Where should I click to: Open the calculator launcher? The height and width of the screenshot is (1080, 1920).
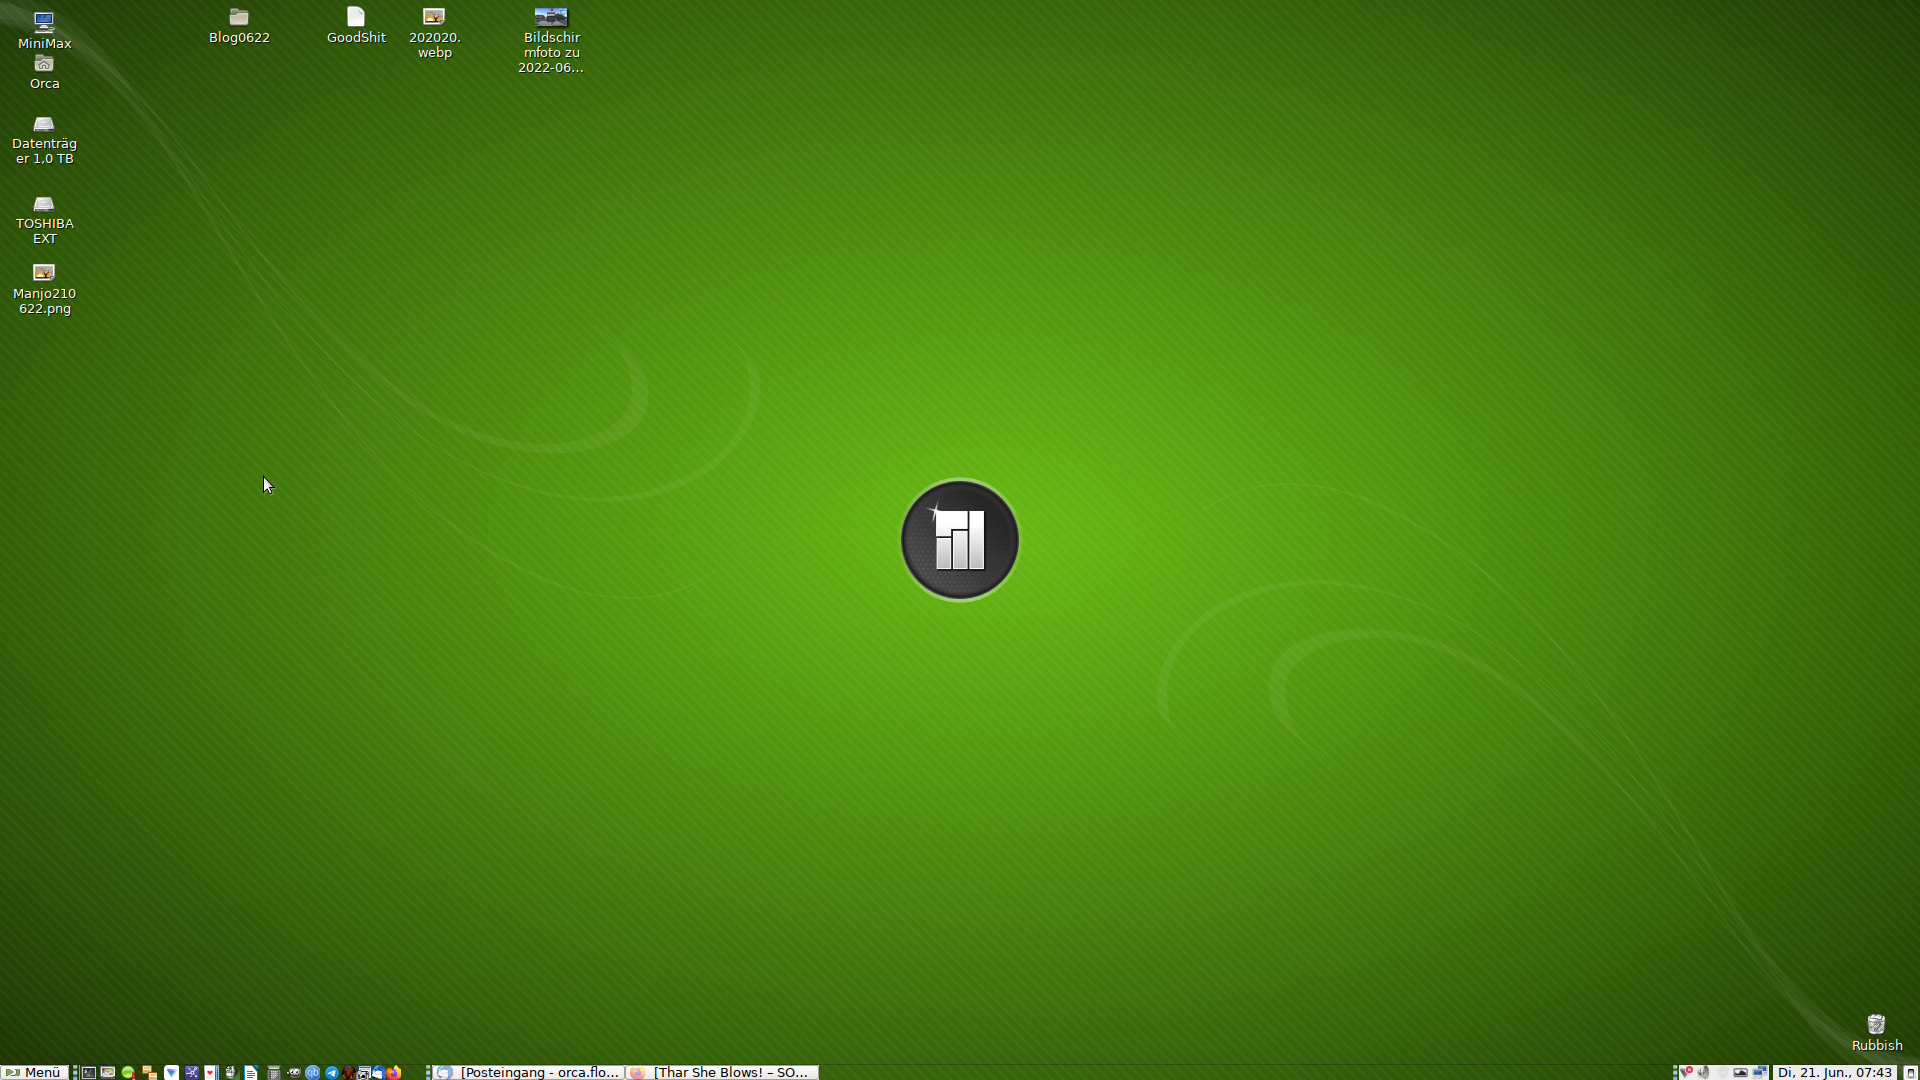274,1072
